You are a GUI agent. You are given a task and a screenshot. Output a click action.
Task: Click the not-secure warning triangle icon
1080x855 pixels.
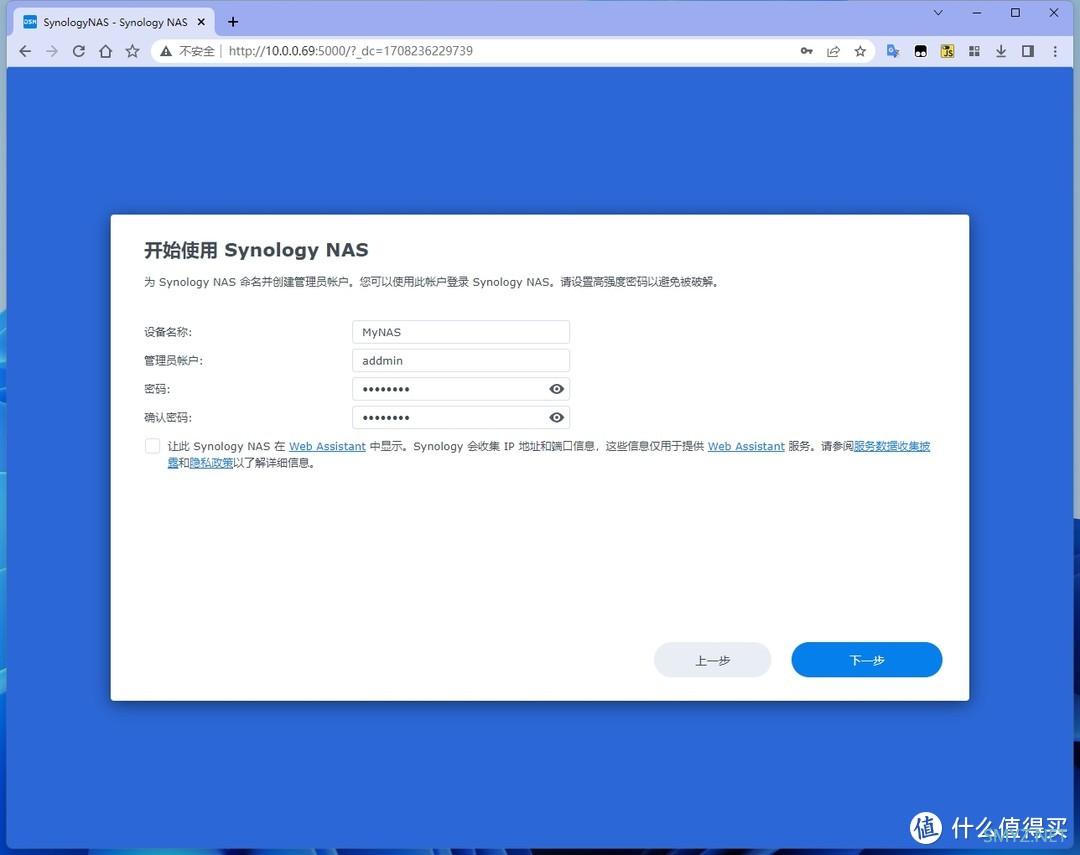[166, 51]
